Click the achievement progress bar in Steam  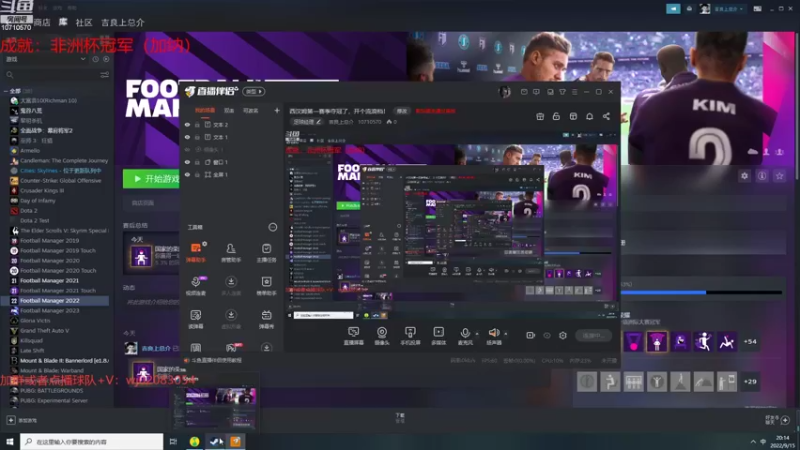coord(702,292)
